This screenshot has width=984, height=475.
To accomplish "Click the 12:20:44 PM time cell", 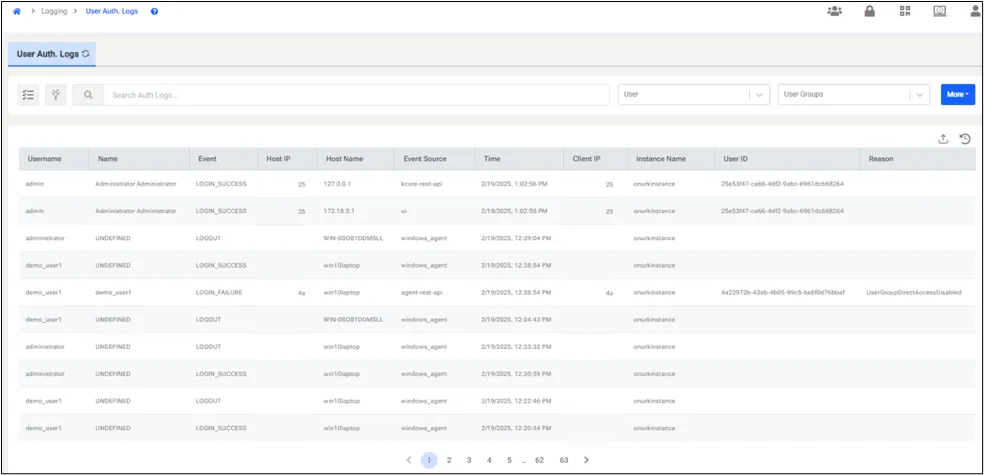I will tap(516, 428).
